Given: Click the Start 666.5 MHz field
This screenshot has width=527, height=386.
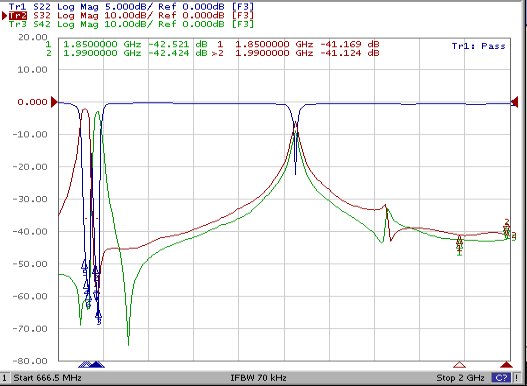Looking at the screenshot, I should [47, 378].
